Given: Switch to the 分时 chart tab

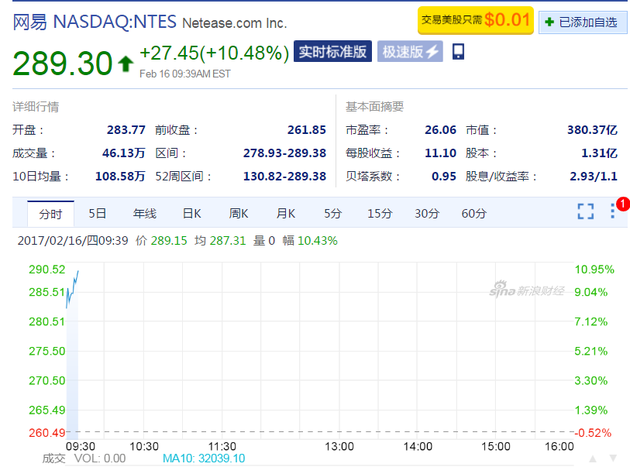Looking at the screenshot, I should 51,214.
